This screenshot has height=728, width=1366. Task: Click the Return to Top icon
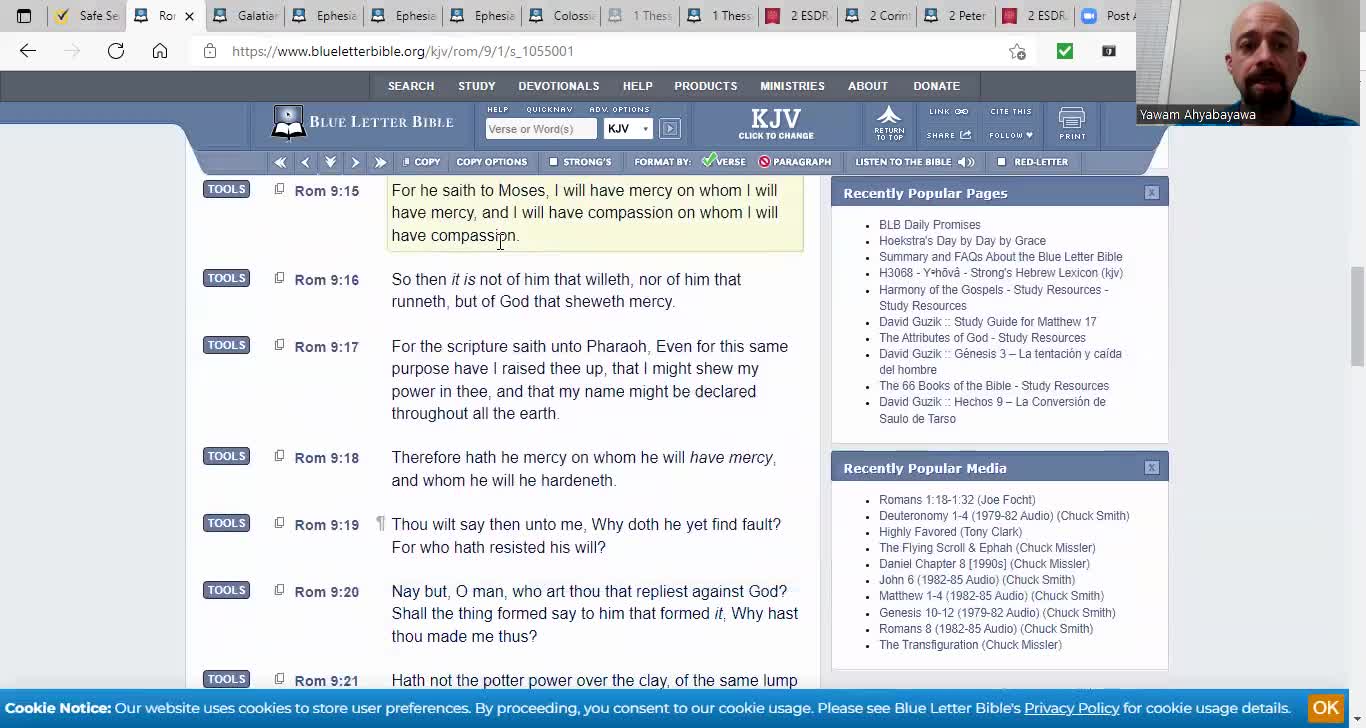(x=889, y=123)
